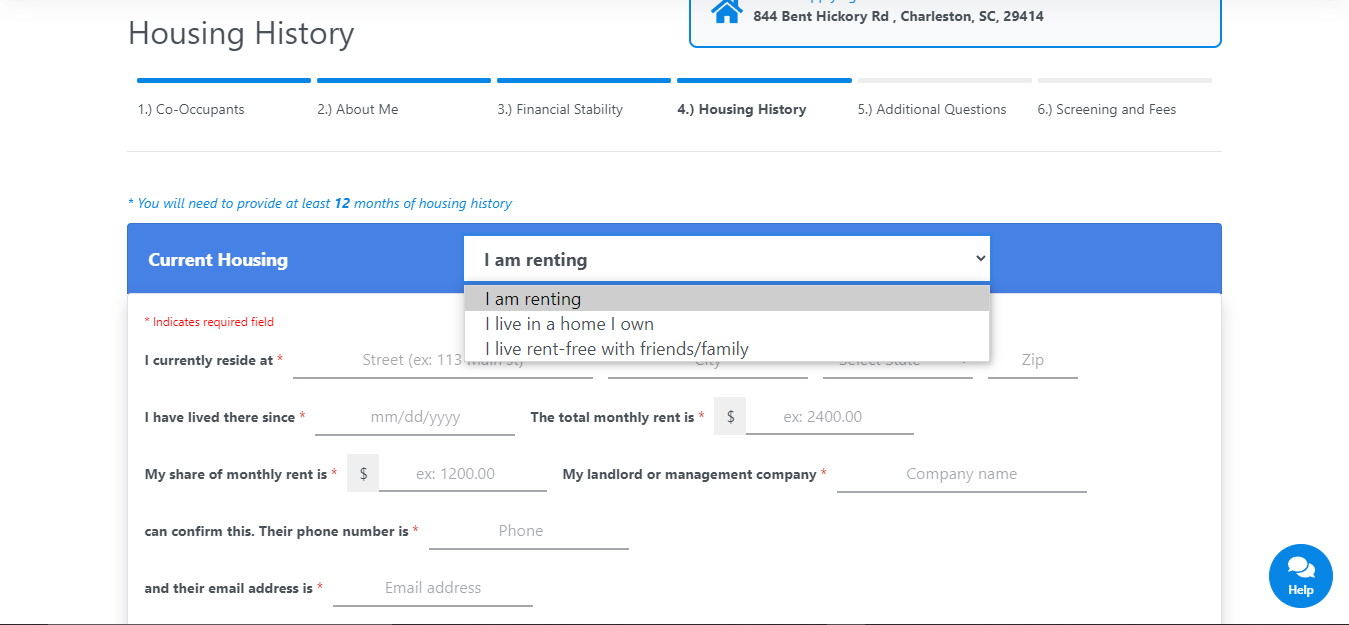The height and width of the screenshot is (625, 1349).
Task: Focus the Street address field
Action: 443,360
